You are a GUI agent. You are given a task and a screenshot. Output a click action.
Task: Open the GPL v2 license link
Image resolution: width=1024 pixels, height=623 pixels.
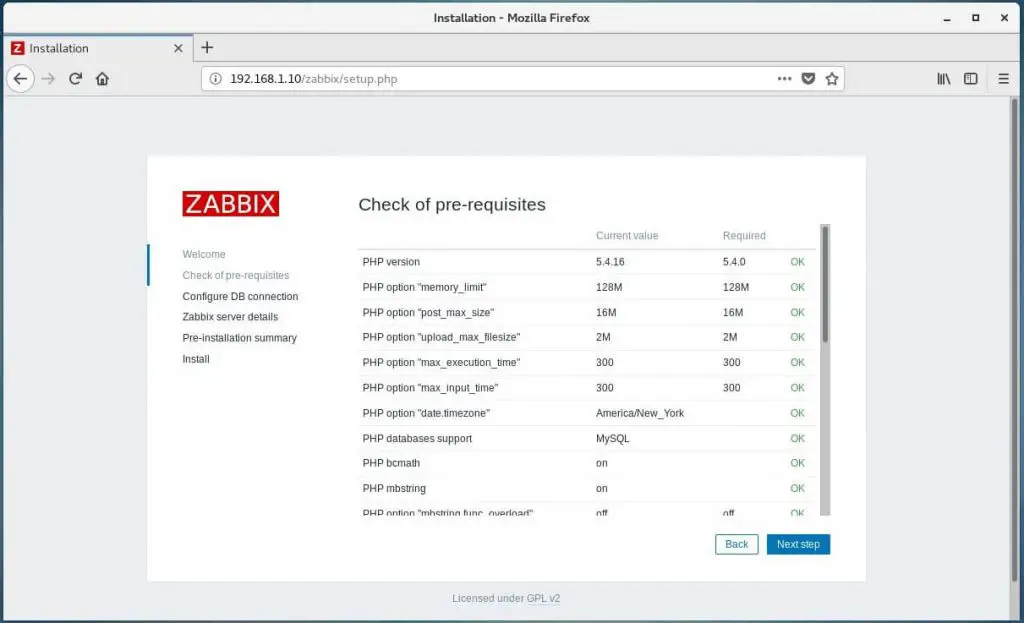click(x=543, y=598)
